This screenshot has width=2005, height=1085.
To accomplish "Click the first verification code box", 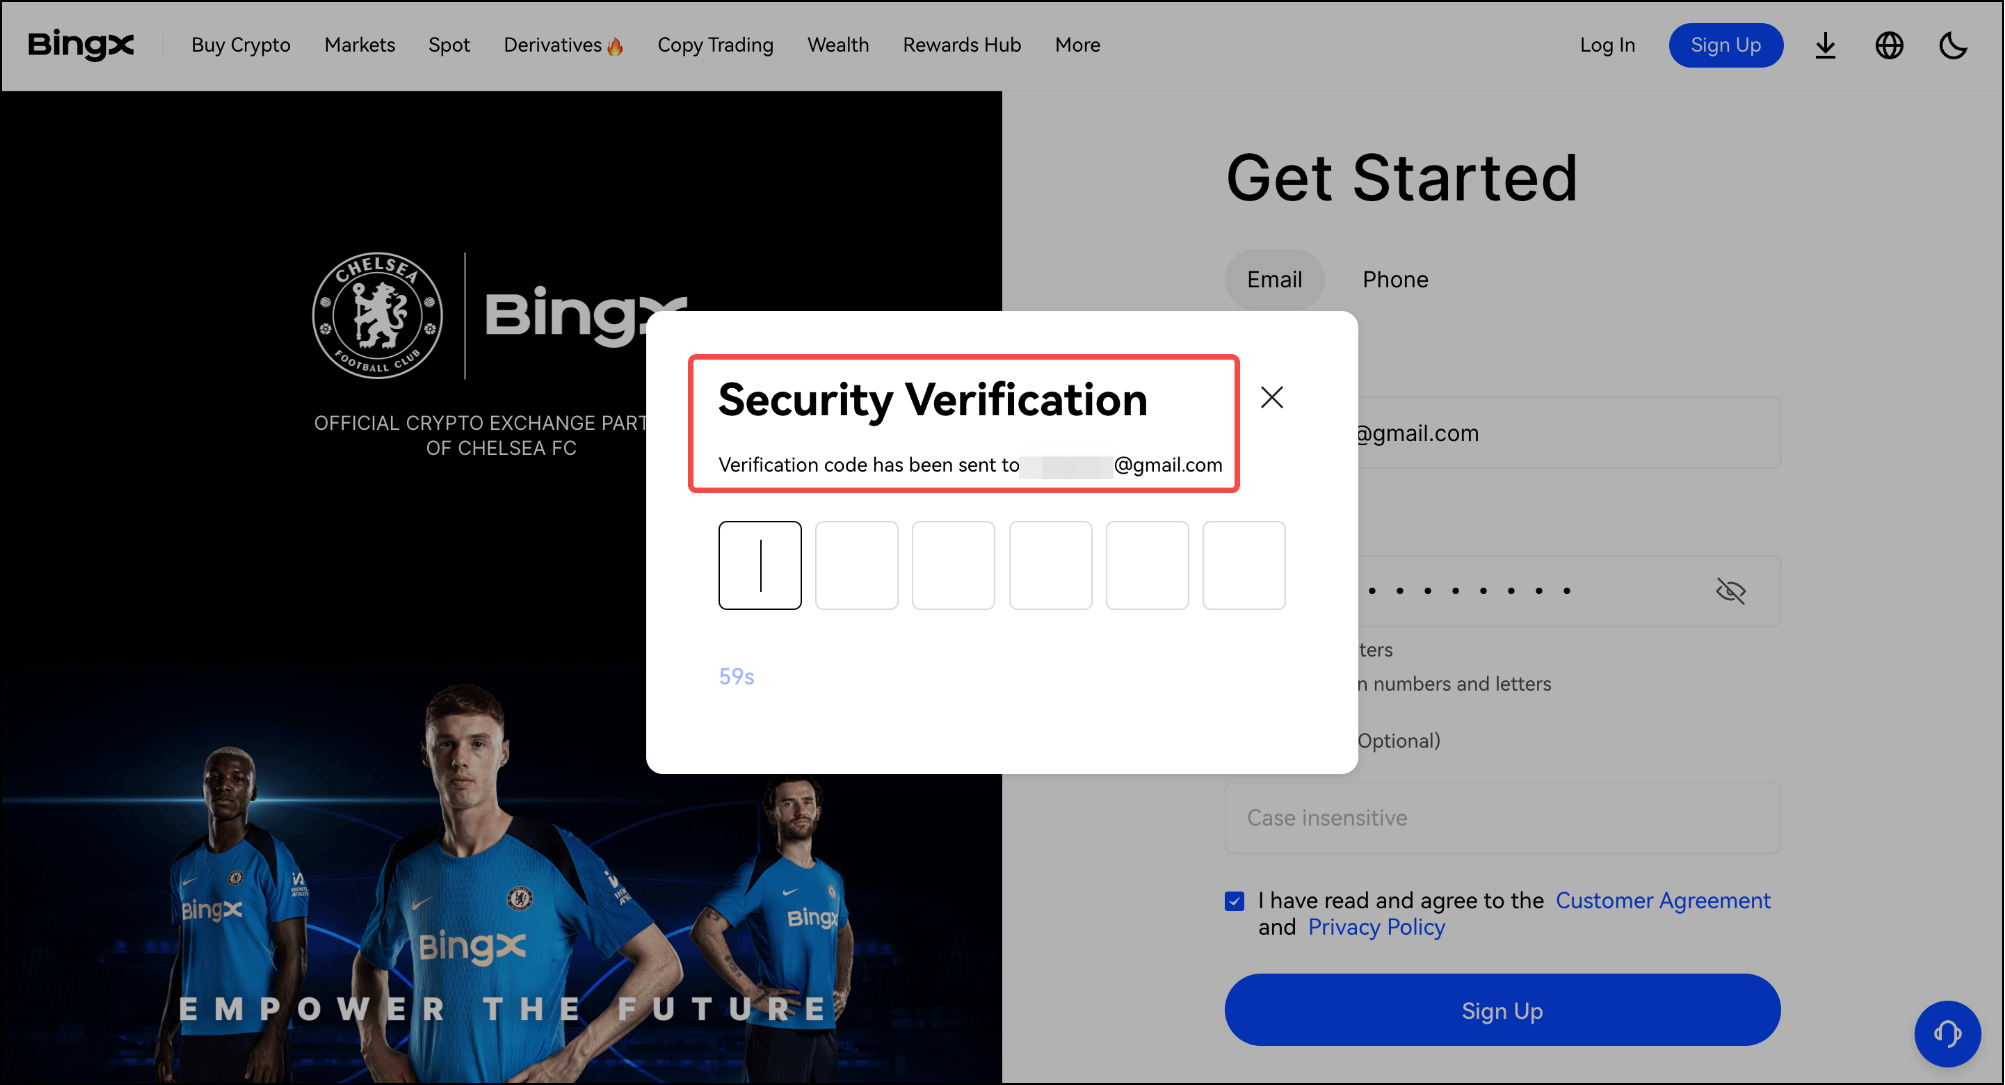I will click(759, 565).
